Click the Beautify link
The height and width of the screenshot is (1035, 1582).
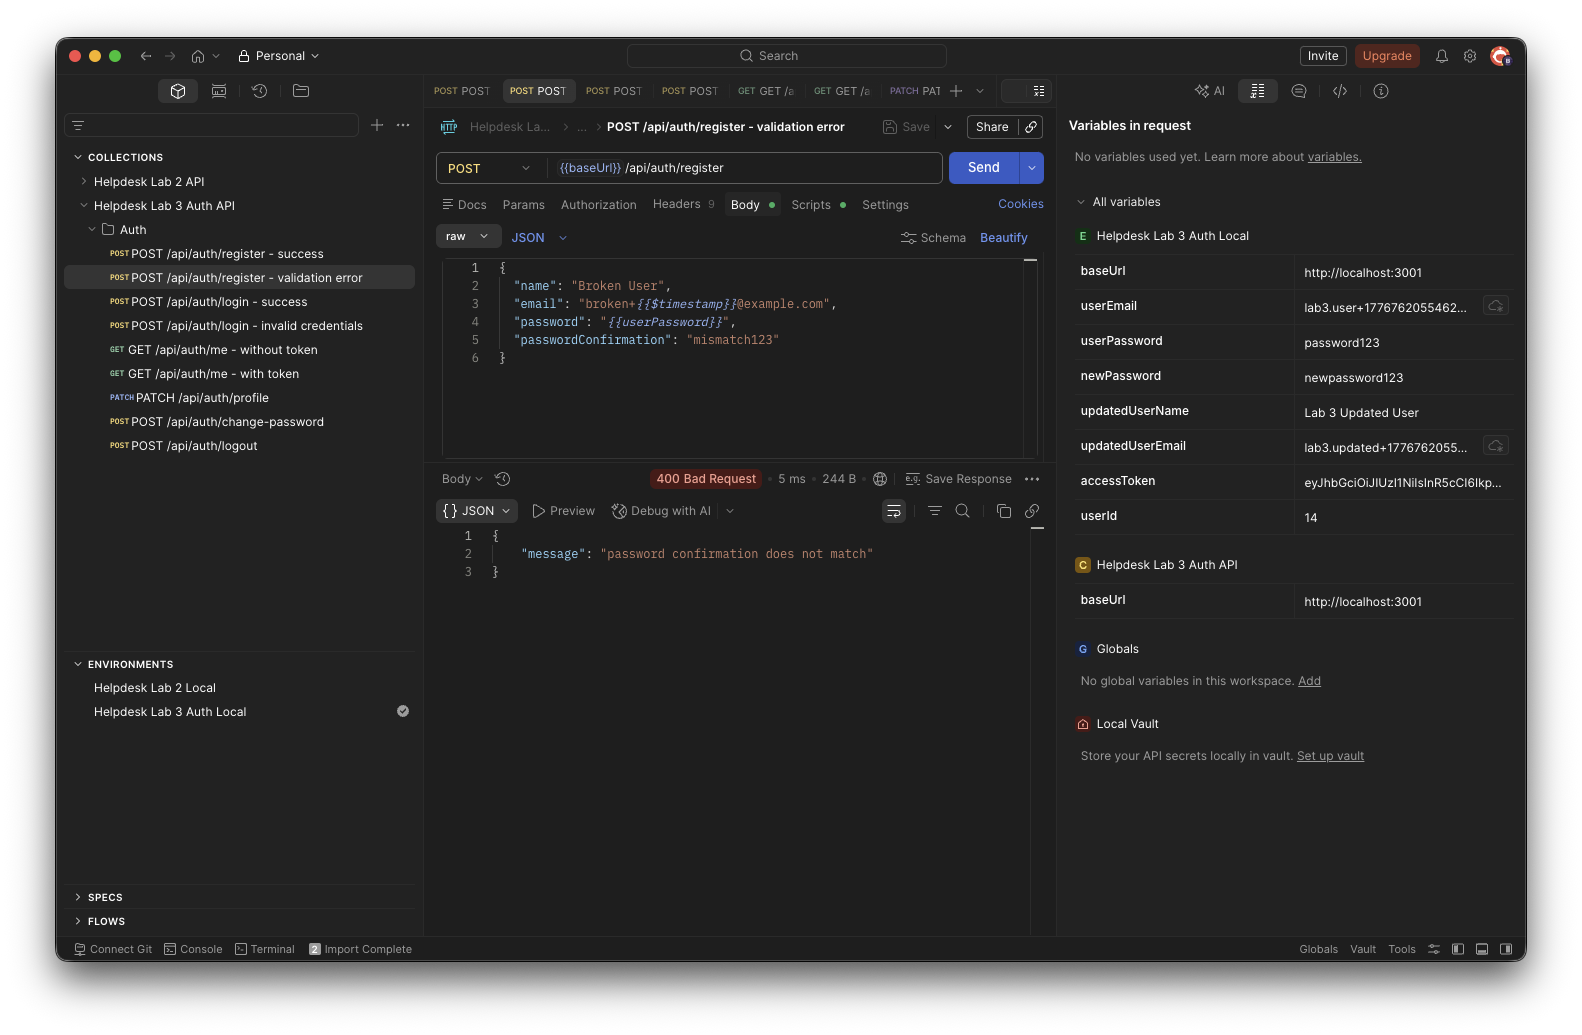click(x=1004, y=238)
